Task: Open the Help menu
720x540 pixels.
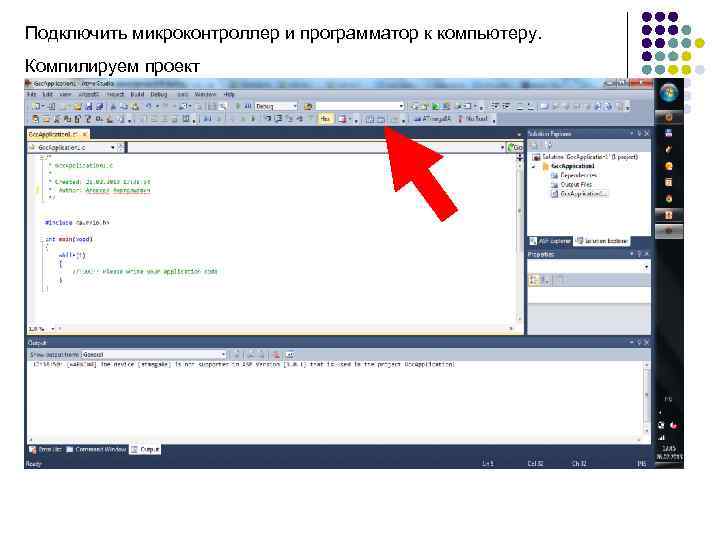Action: click(x=229, y=94)
